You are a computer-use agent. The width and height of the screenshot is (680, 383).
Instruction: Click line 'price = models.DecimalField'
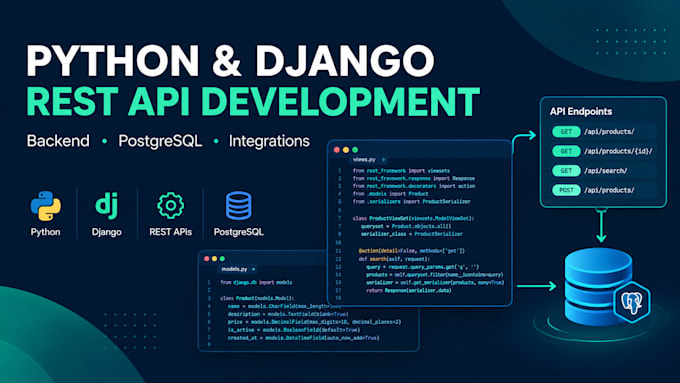(314, 322)
